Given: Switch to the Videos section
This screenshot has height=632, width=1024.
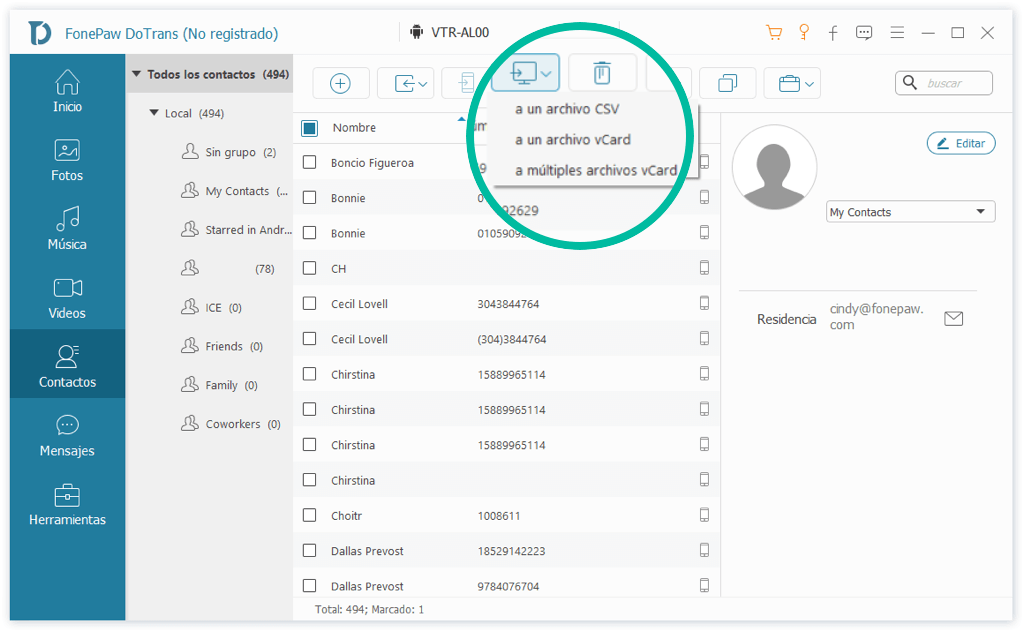Looking at the screenshot, I should 67,298.
